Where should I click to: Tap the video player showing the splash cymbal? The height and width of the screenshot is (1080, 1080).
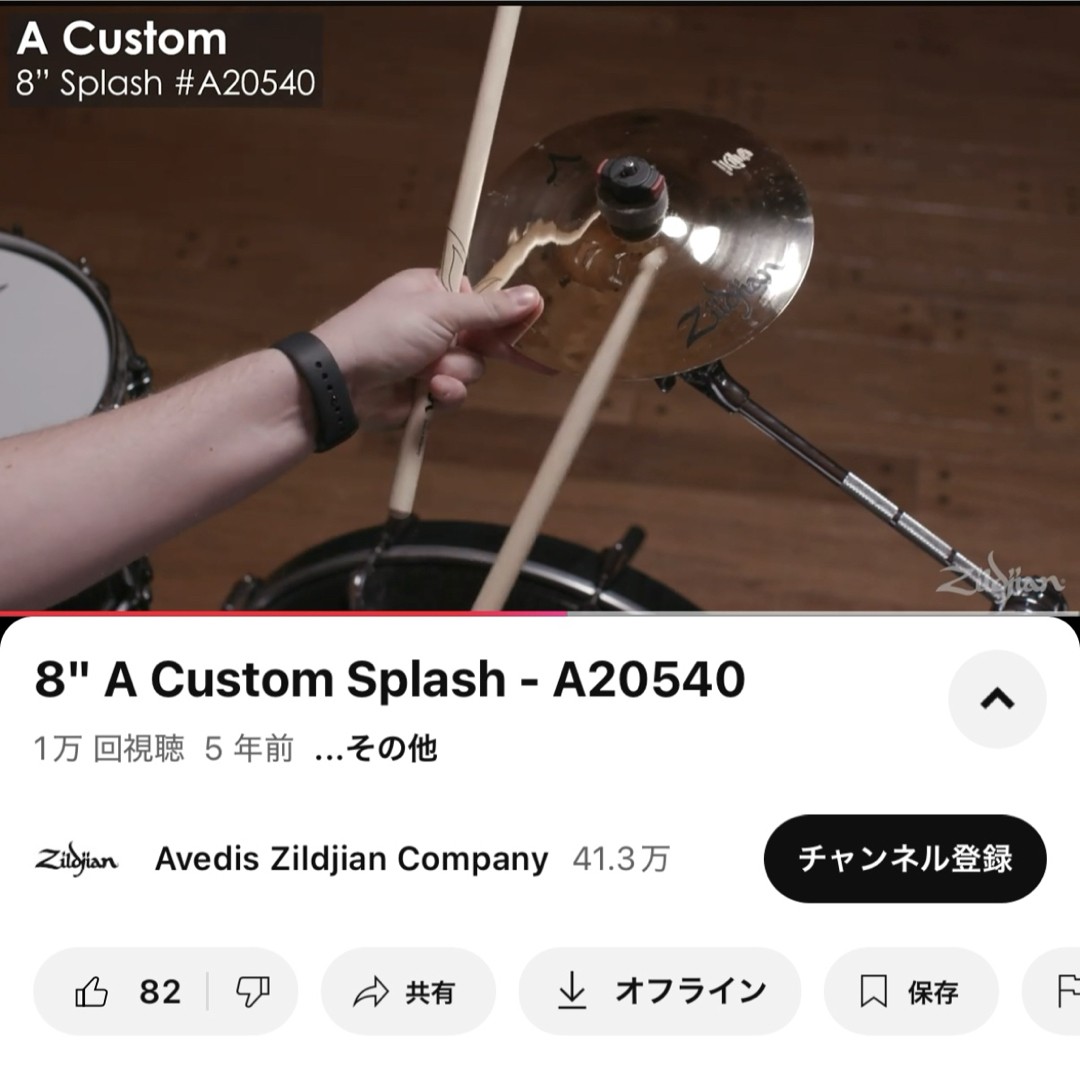[540, 307]
